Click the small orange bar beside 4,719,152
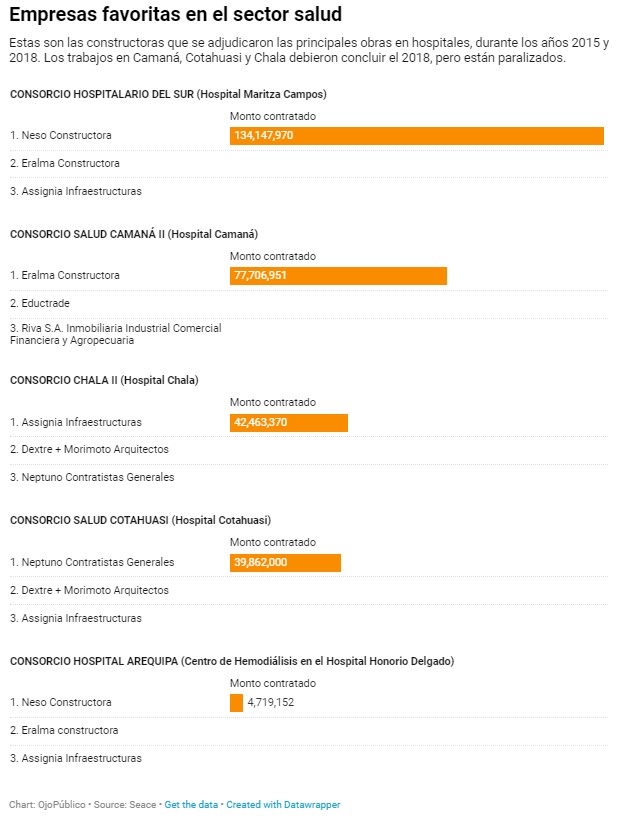Image resolution: width=633 pixels, height=819 pixels. click(237, 703)
